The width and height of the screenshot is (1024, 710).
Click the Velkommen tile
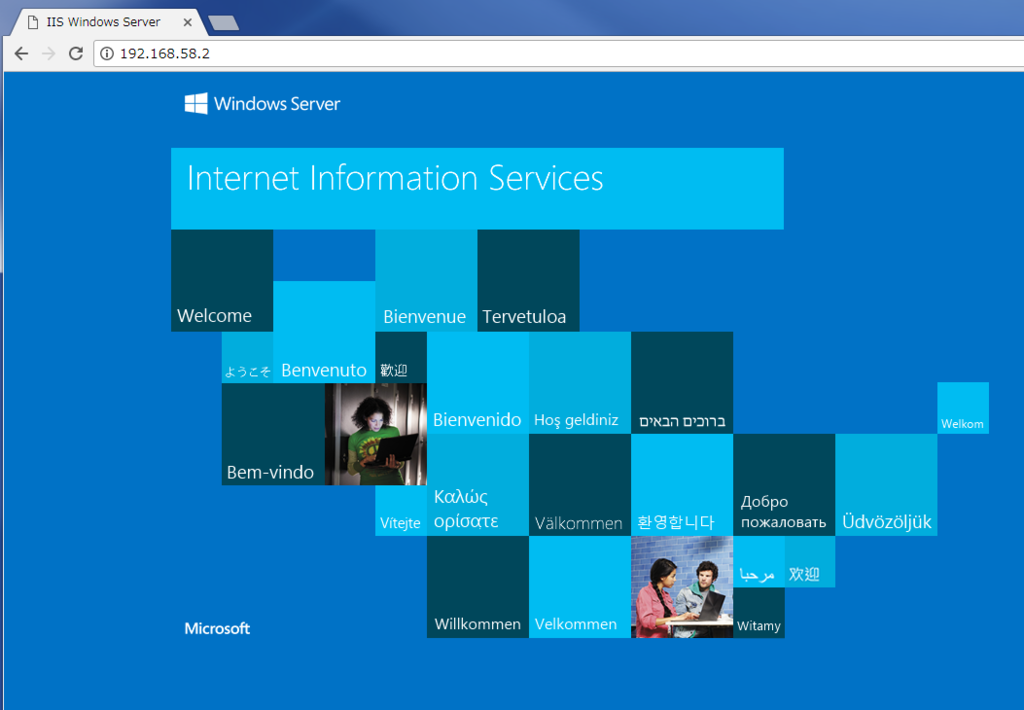[580, 587]
